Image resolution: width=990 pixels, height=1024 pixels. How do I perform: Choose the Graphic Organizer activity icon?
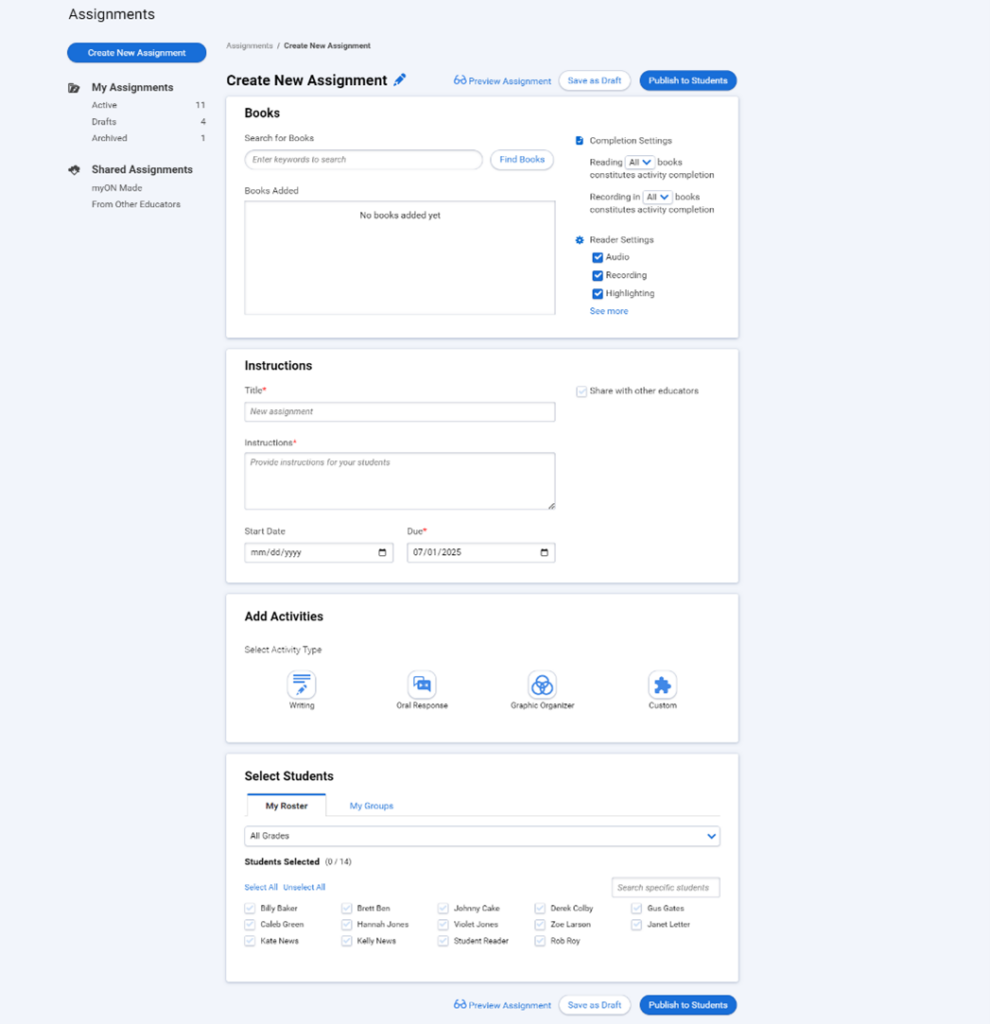(x=542, y=685)
